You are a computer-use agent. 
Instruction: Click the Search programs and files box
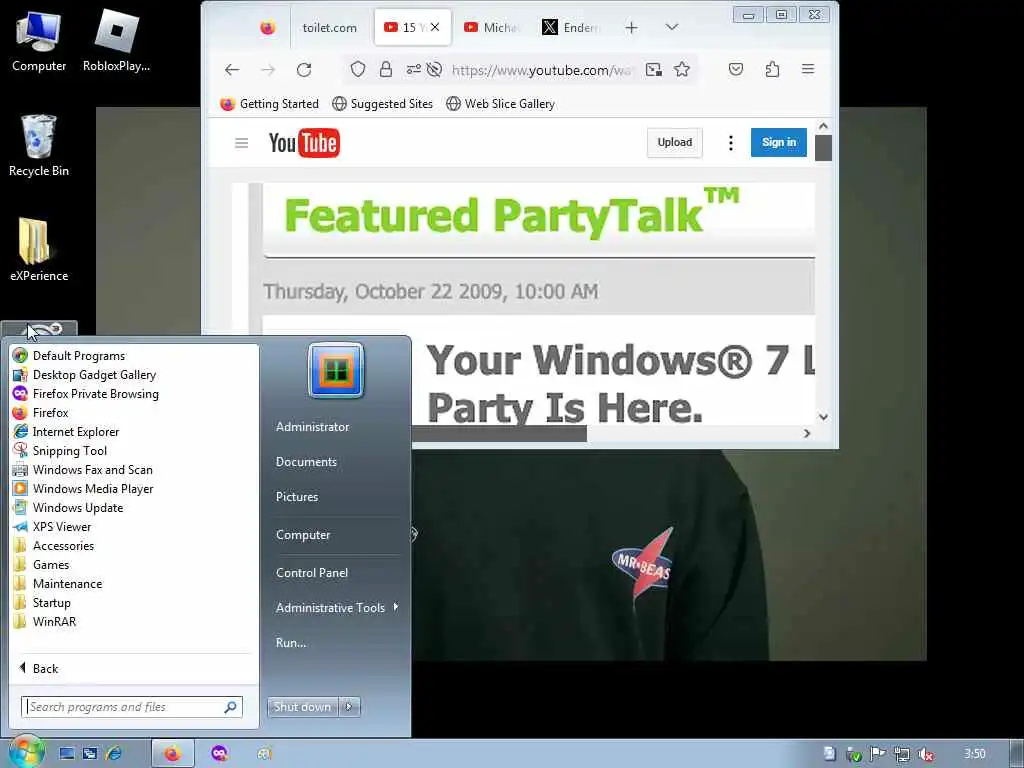pyautogui.click(x=132, y=707)
